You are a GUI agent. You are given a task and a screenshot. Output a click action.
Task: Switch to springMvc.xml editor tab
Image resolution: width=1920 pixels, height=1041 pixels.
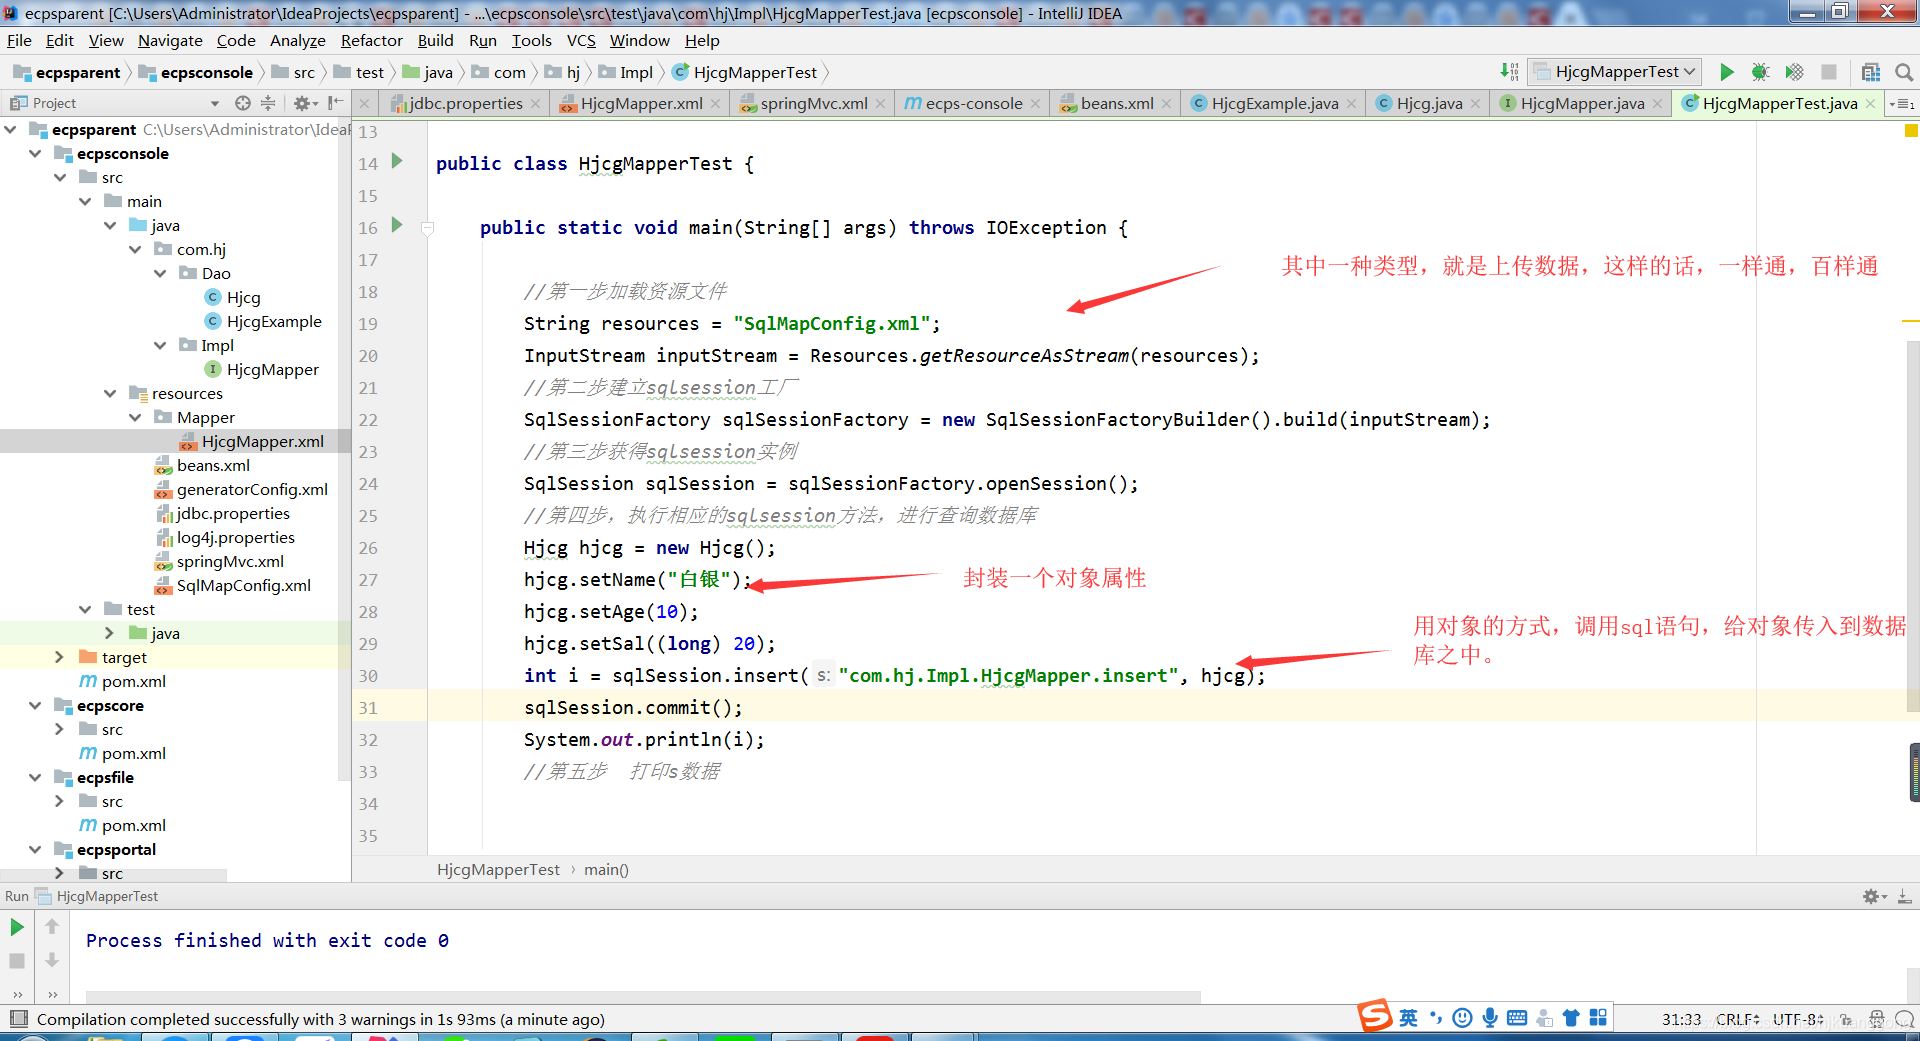click(x=813, y=103)
